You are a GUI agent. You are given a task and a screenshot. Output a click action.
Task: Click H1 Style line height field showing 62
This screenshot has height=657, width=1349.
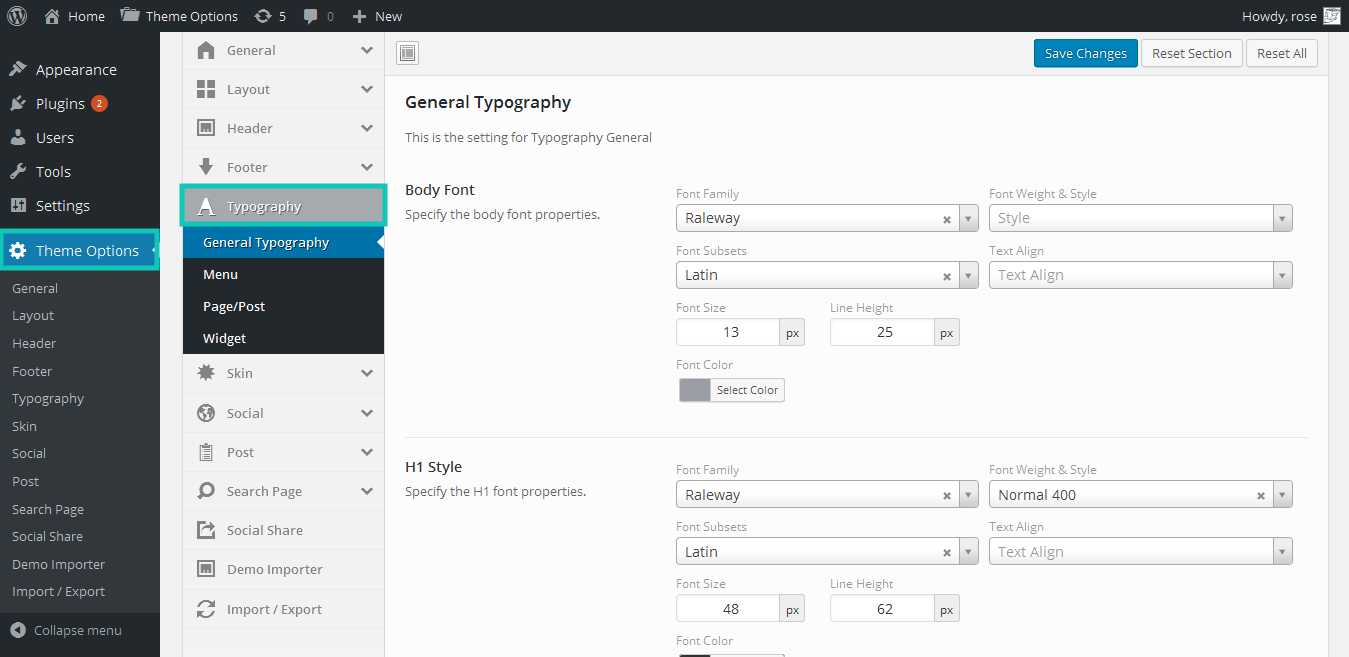pos(883,608)
